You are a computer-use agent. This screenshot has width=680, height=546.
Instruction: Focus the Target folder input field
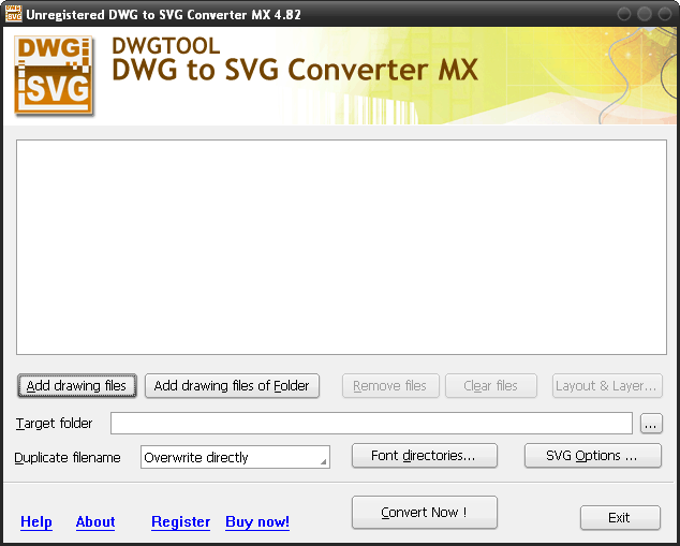pos(371,423)
